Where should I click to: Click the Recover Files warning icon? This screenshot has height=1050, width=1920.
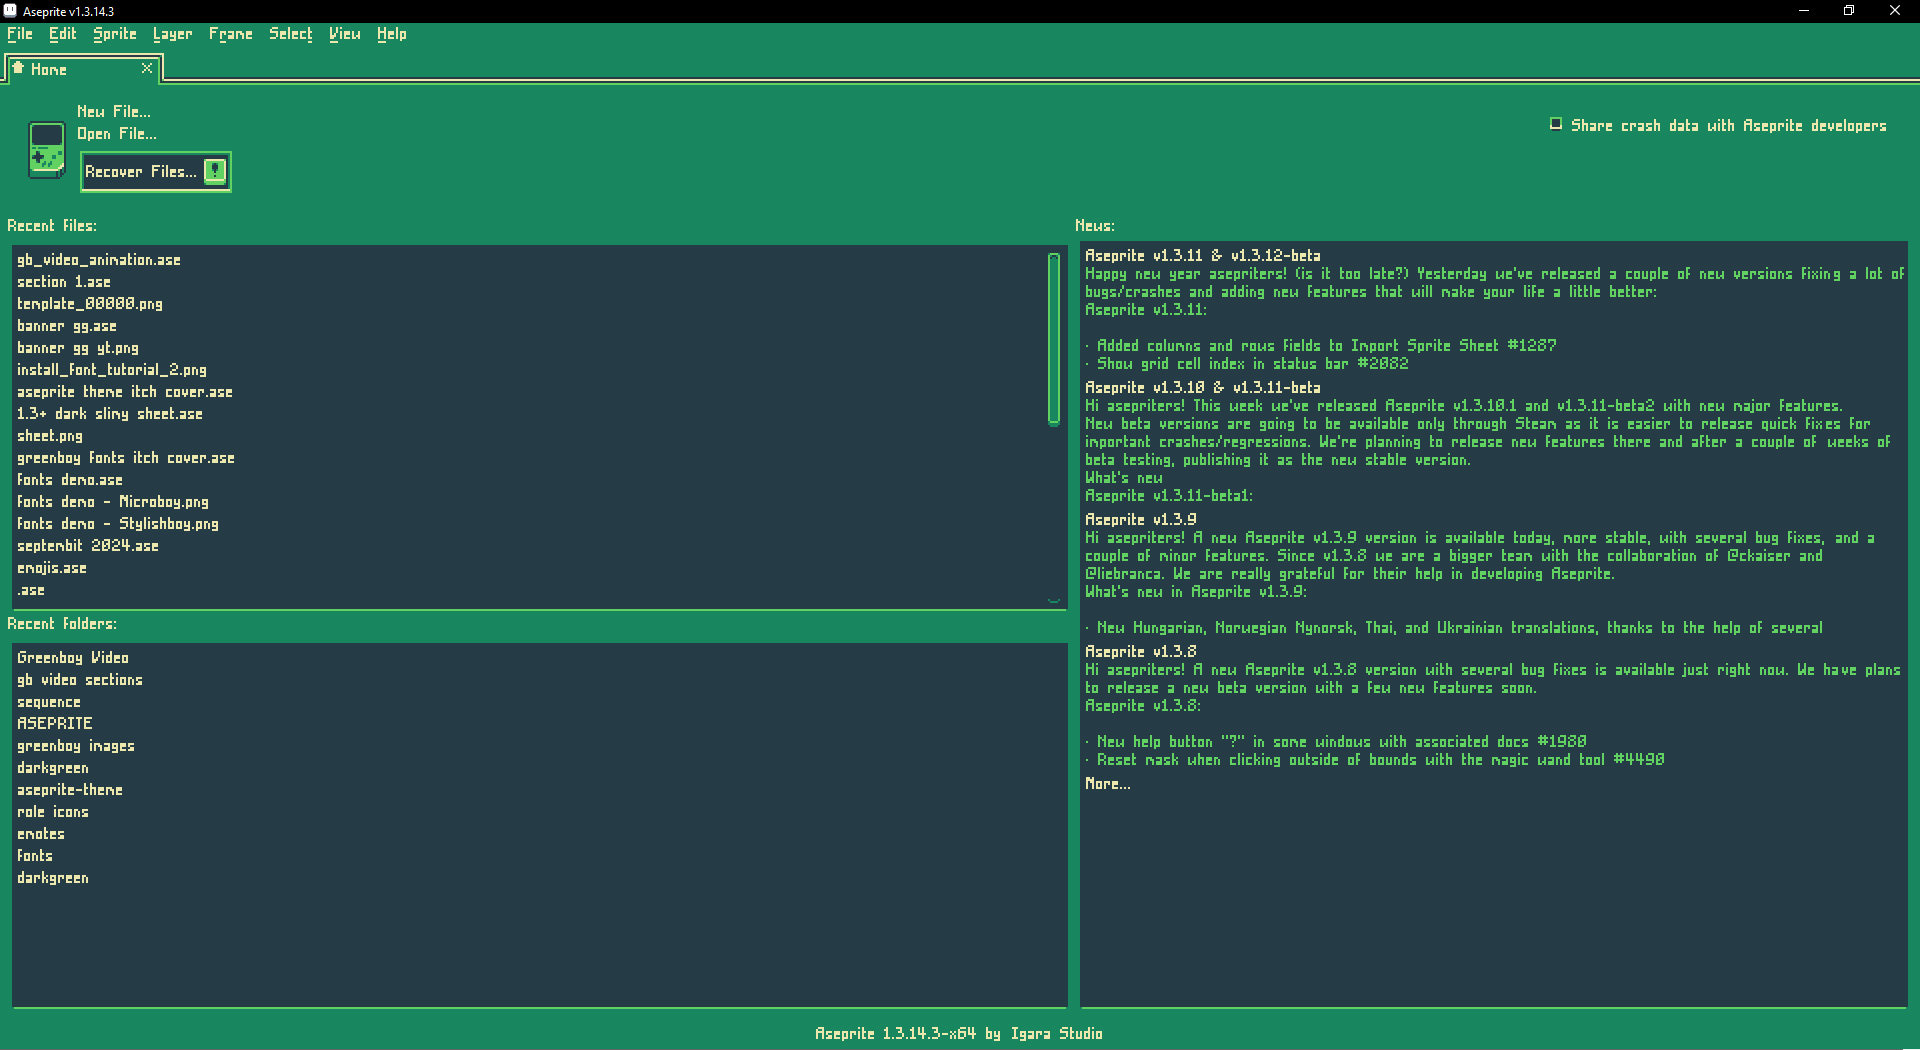tap(215, 171)
